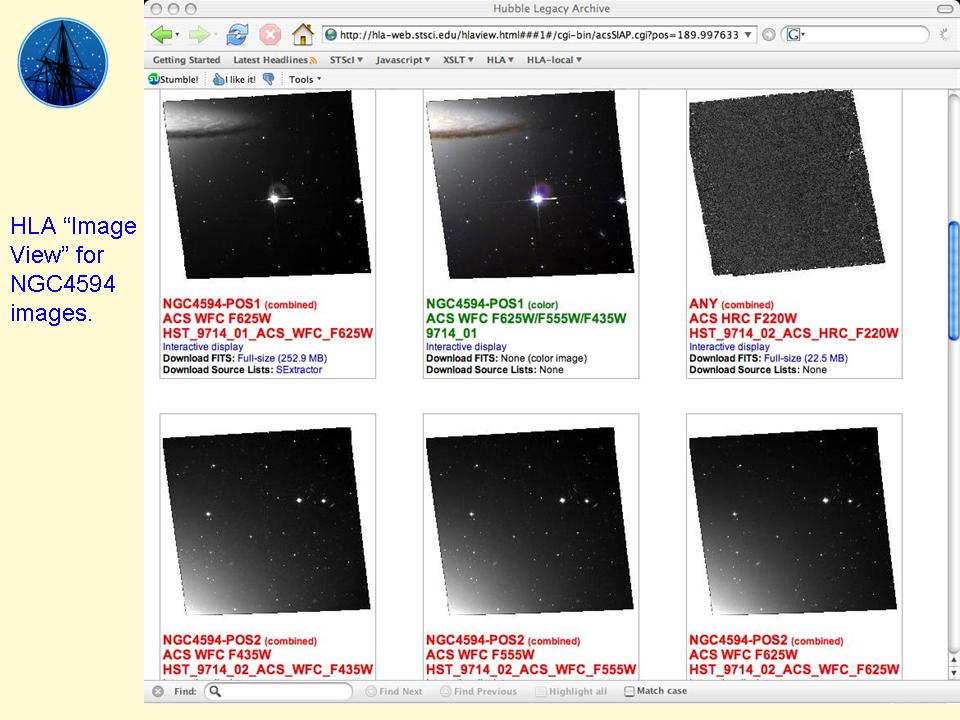Open the Javascript bookmarks folder dropdown
The width and height of the screenshot is (960, 720).
point(402,60)
